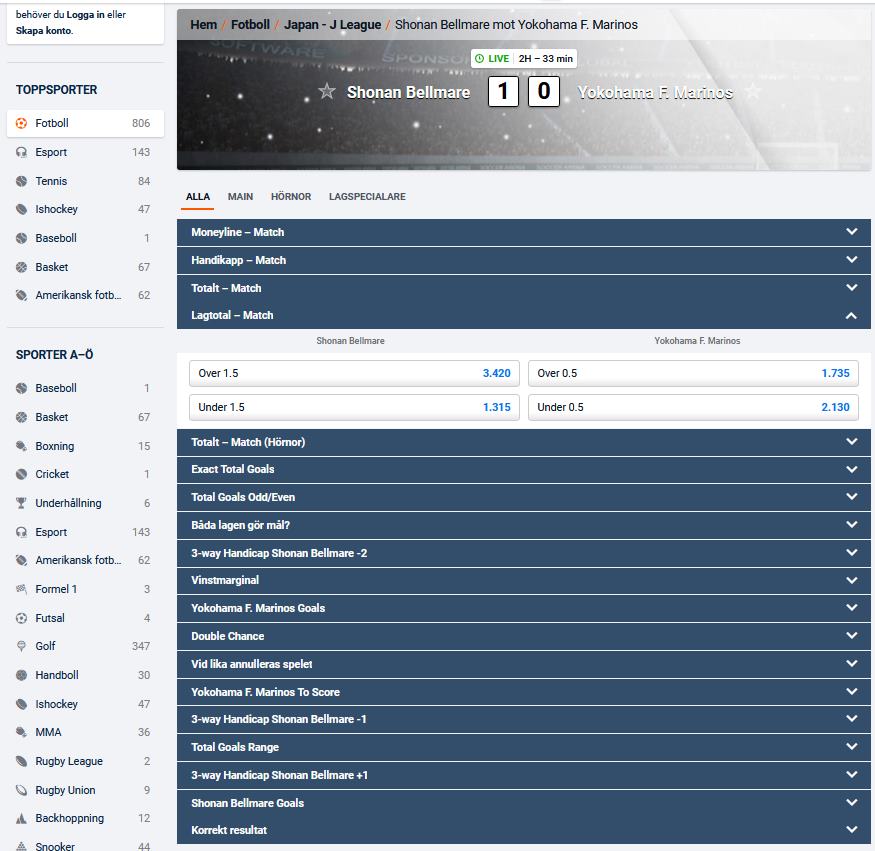Viewport: 875px width, 851px height.
Task: Expand the Vid lika annulleras spelet market
Action: pos(523,664)
